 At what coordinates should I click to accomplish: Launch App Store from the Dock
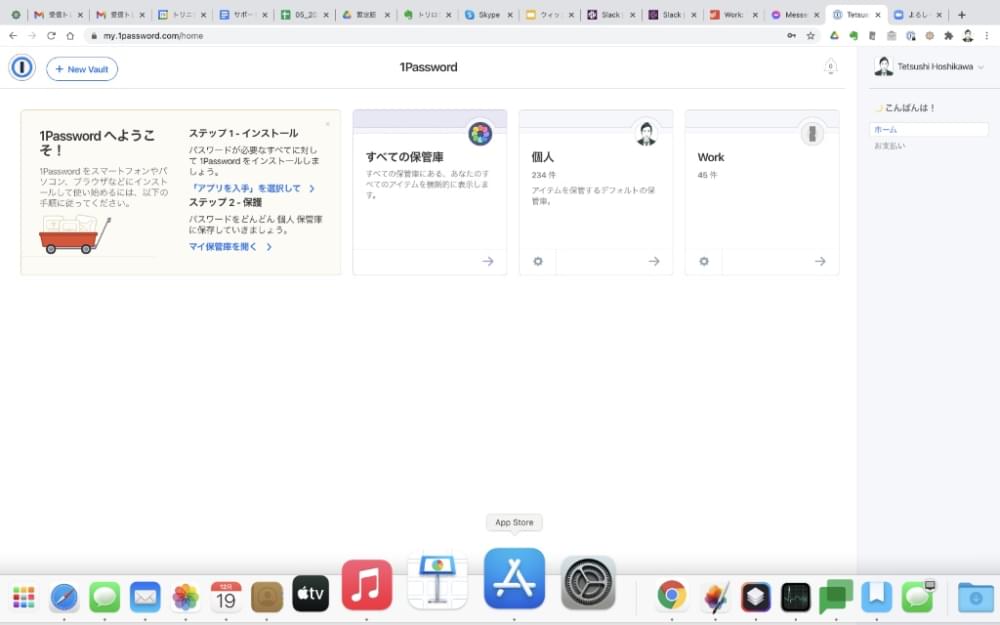pyautogui.click(x=514, y=579)
